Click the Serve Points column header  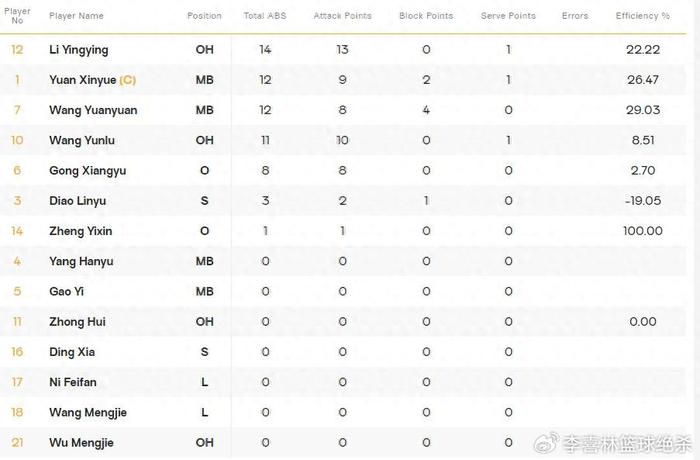[508, 16]
